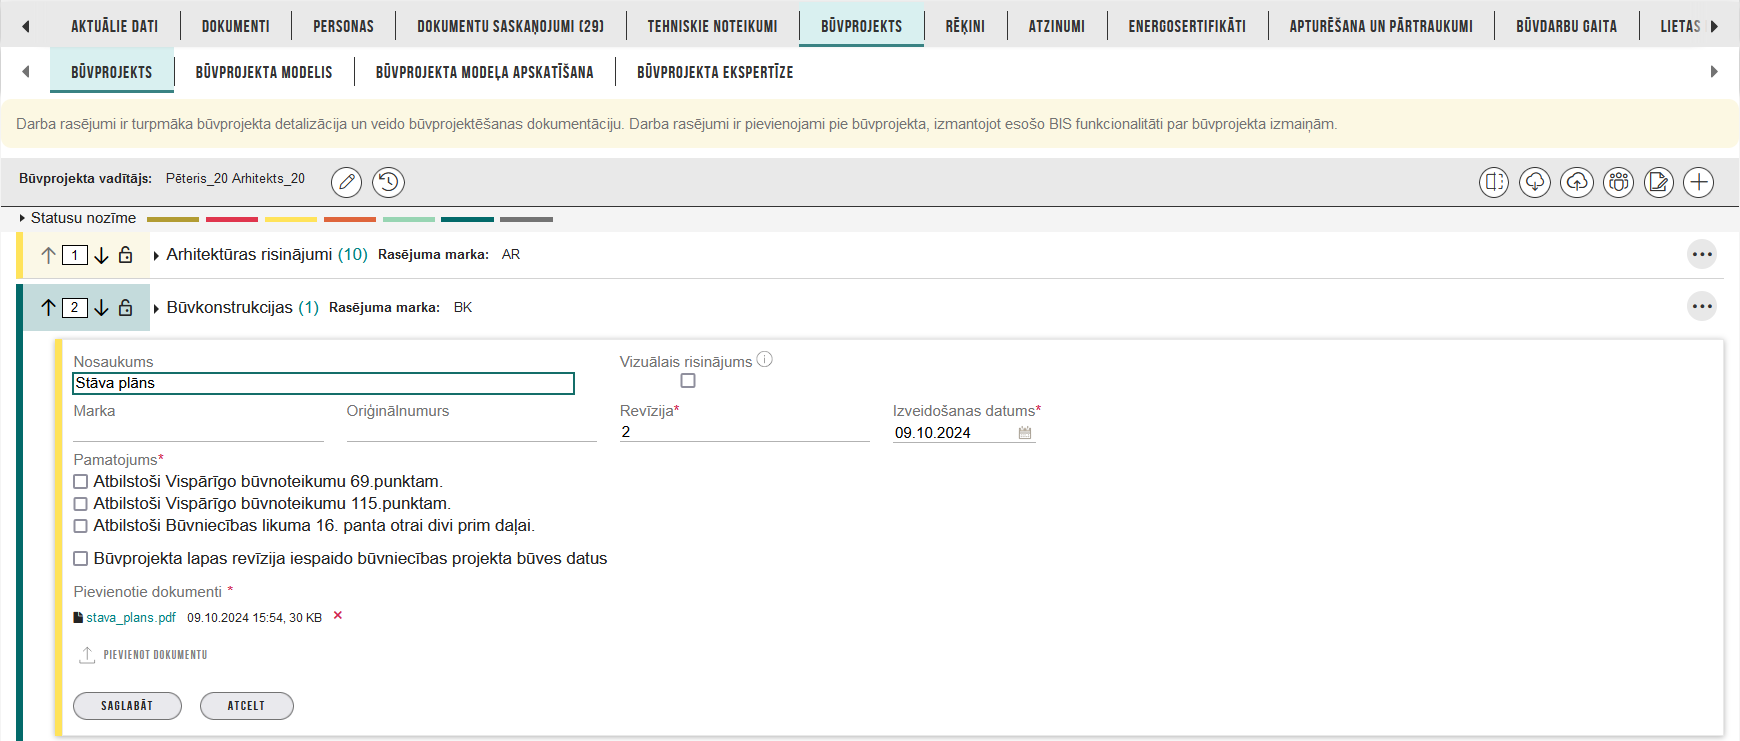Screen dimensions: 1740x741
Task: Open the Aktuālie dati tab
Action: (115, 26)
